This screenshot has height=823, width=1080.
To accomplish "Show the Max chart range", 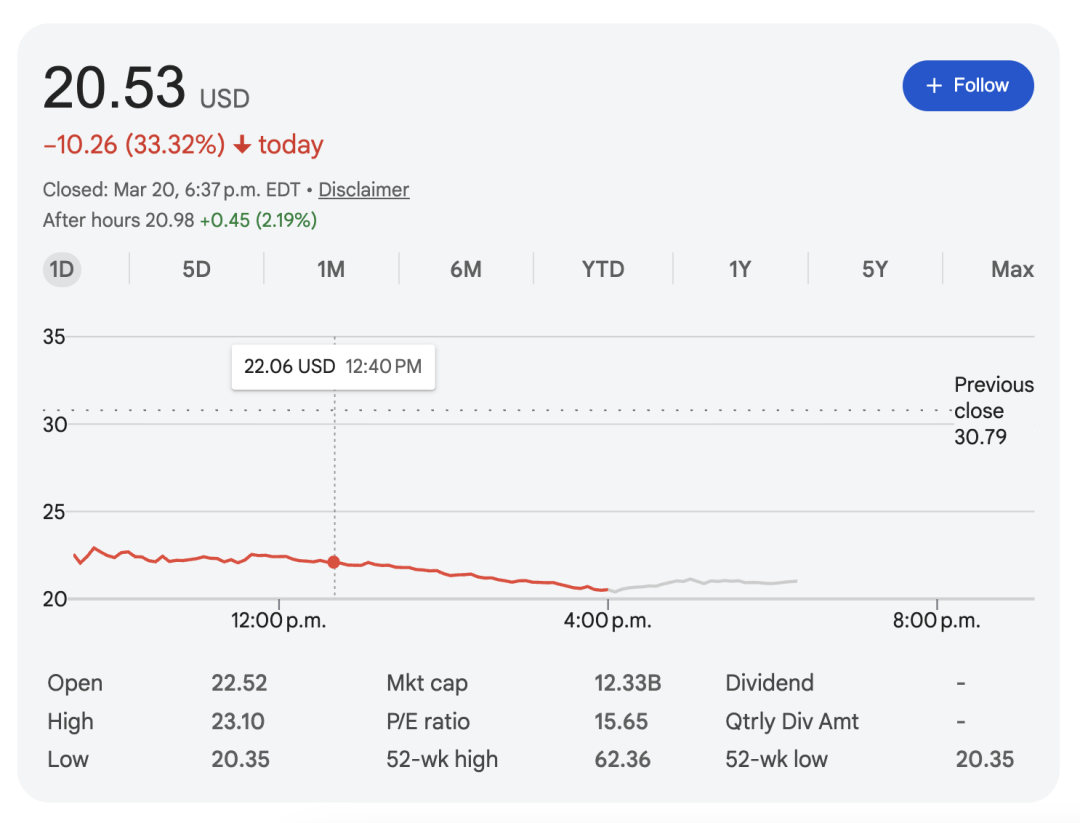I will (1012, 269).
